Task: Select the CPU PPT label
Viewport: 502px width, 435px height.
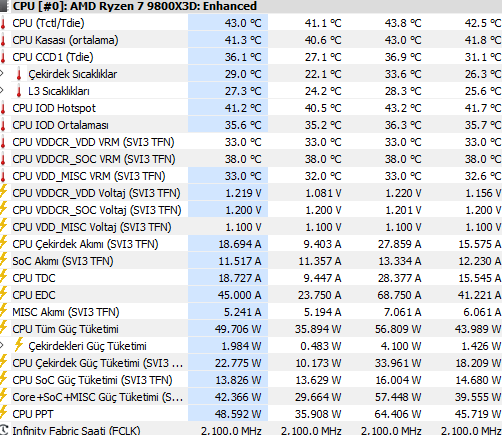Action: pos(33,414)
